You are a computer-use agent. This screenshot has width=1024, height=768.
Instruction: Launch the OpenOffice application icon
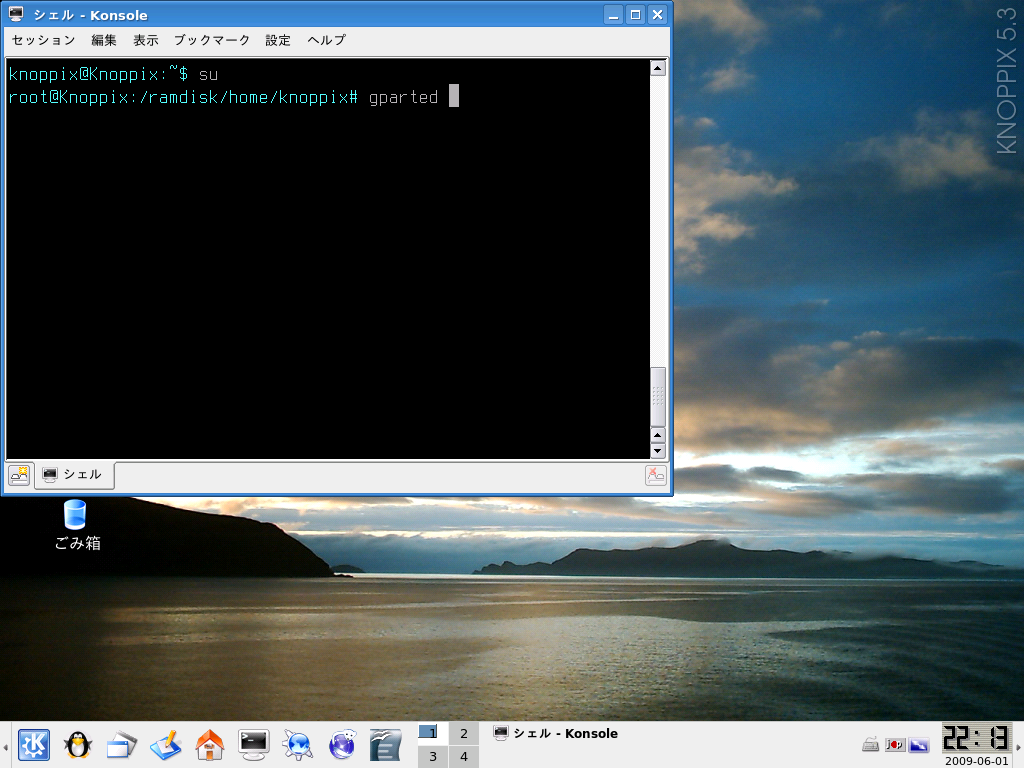coord(385,745)
